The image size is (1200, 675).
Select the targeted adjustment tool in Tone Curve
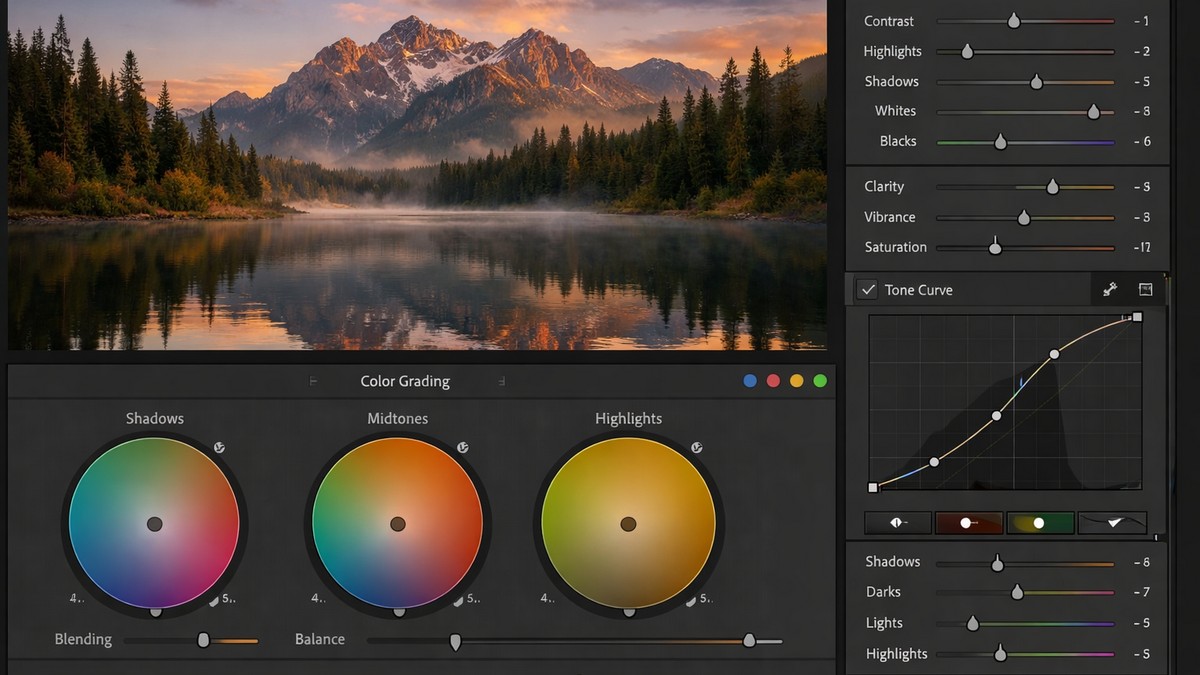[1110, 289]
